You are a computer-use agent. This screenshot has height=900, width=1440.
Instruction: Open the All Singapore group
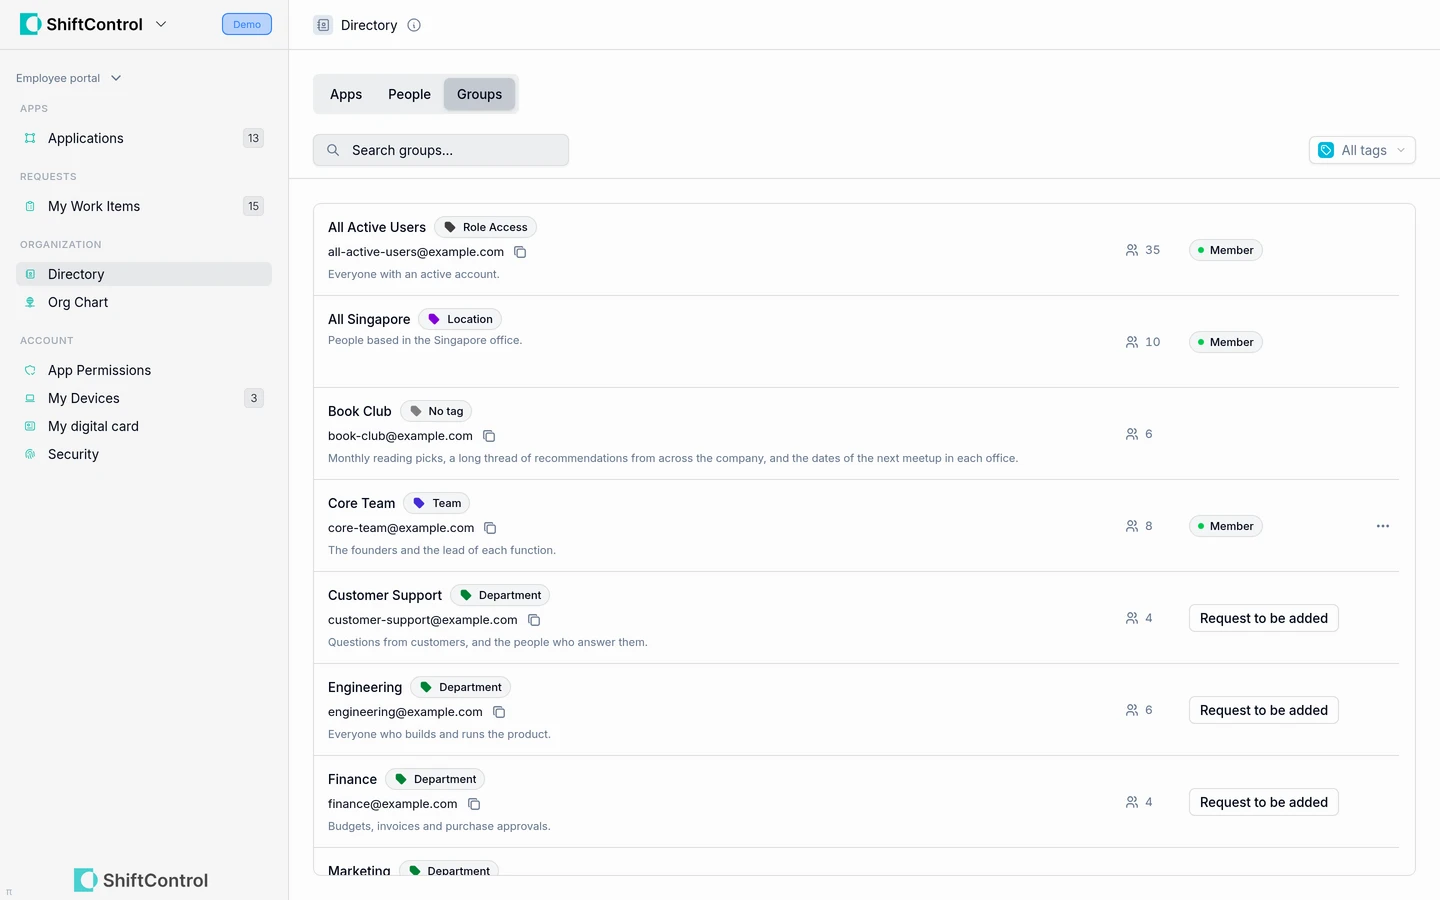[369, 319]
